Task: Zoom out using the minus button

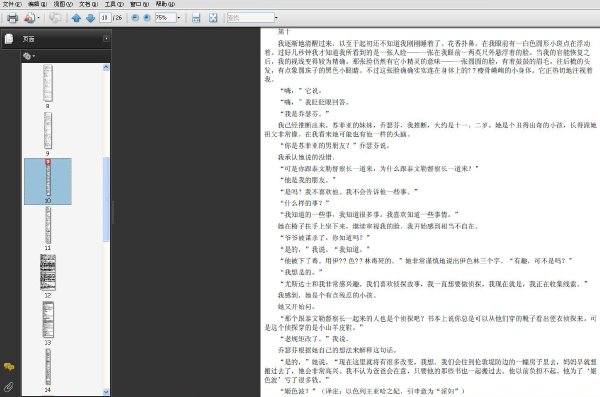Action: (x=135, y=18)
